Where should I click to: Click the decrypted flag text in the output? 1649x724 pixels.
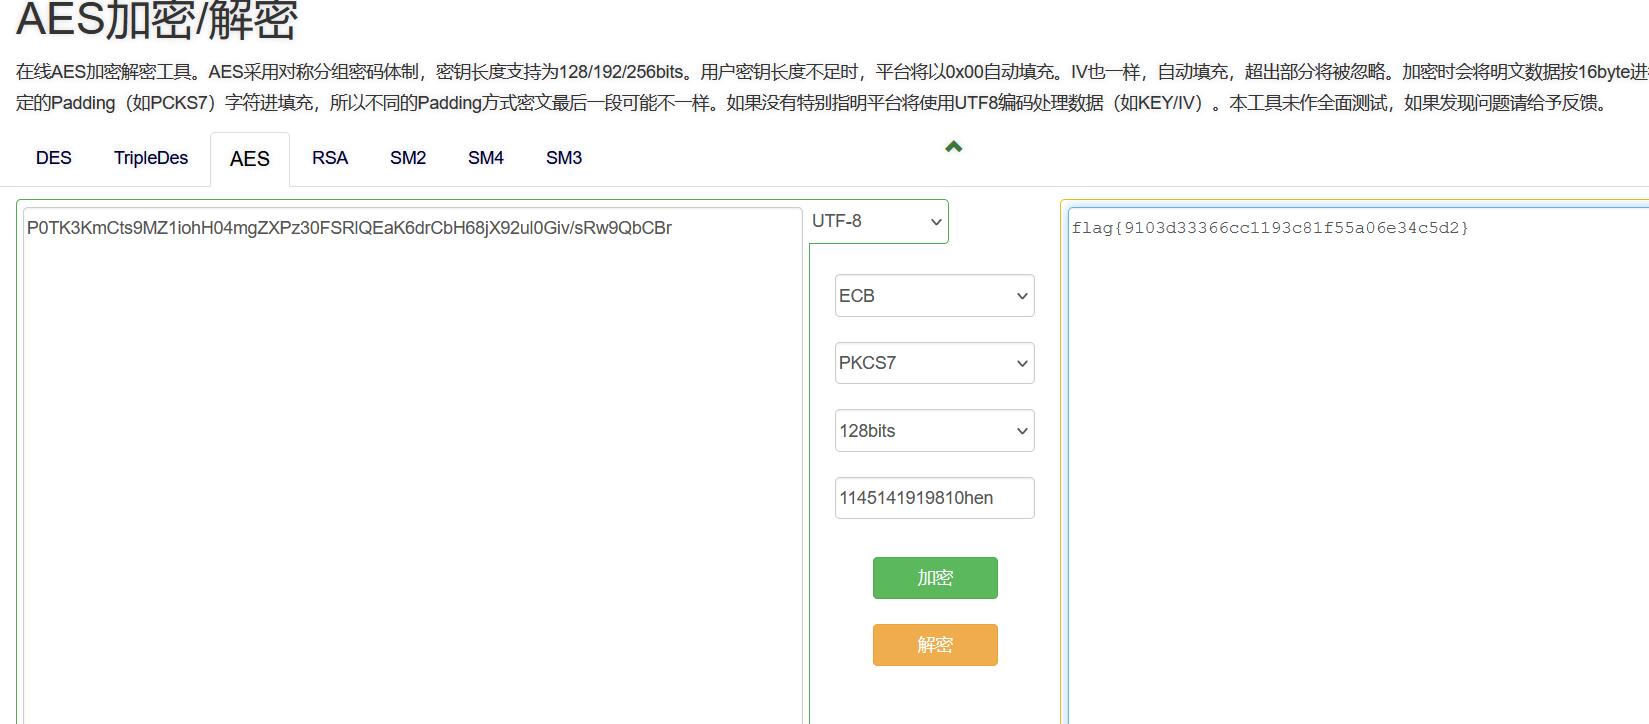pos(1270,228)
